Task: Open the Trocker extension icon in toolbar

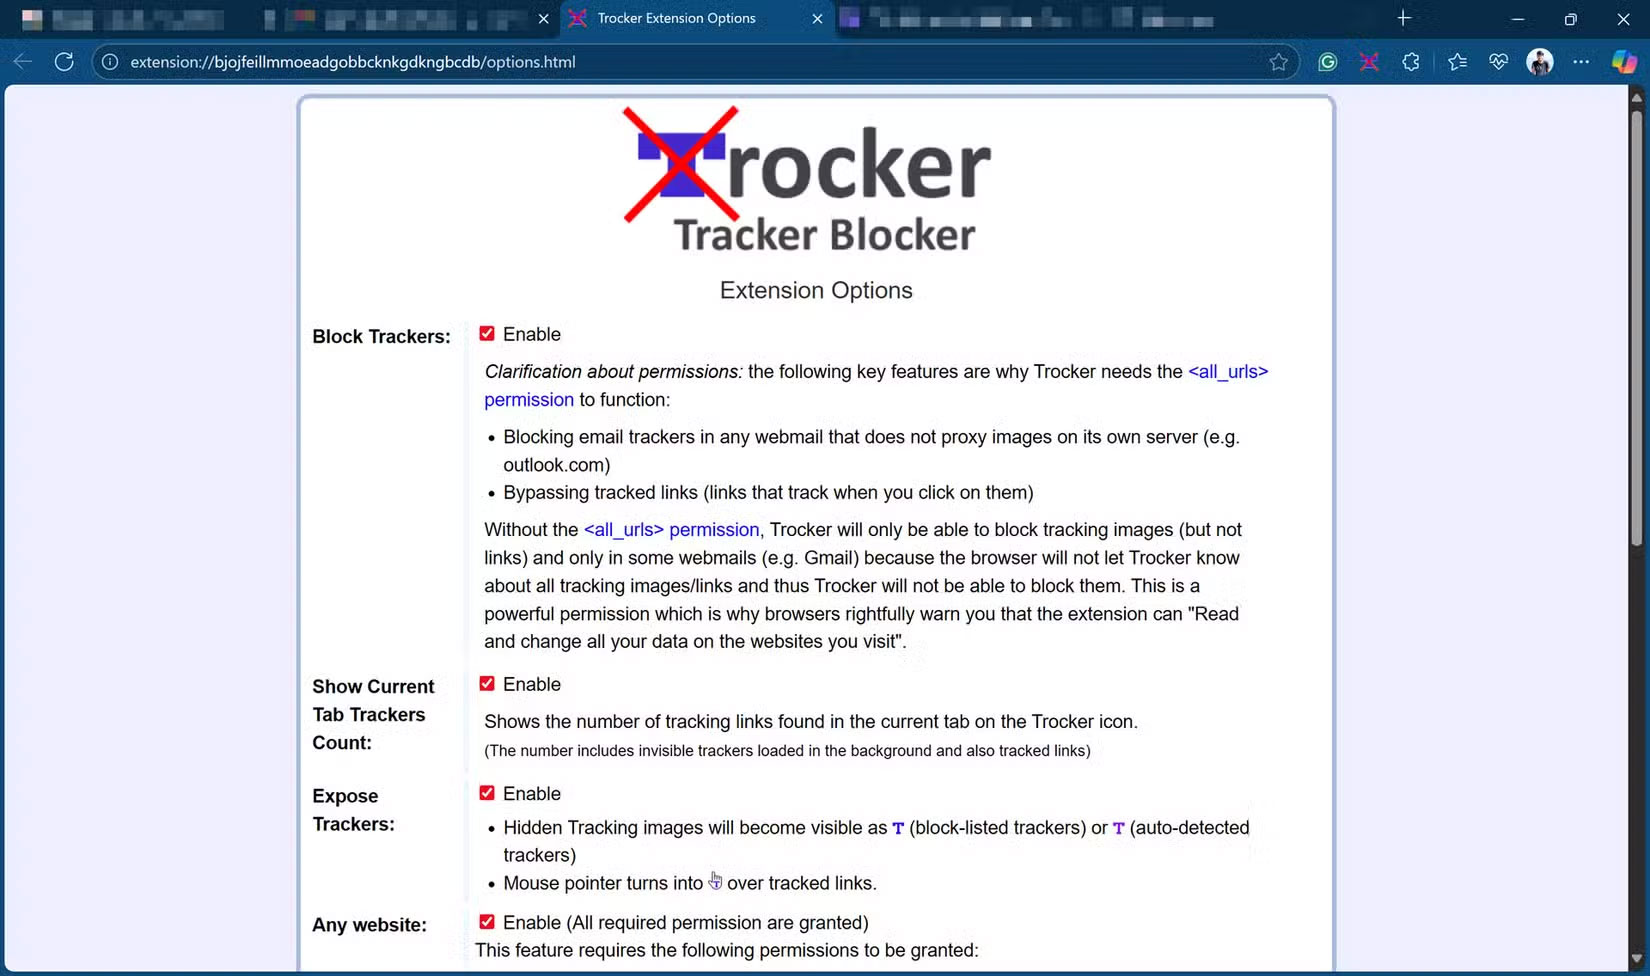Action: [x=1368, y=61]
